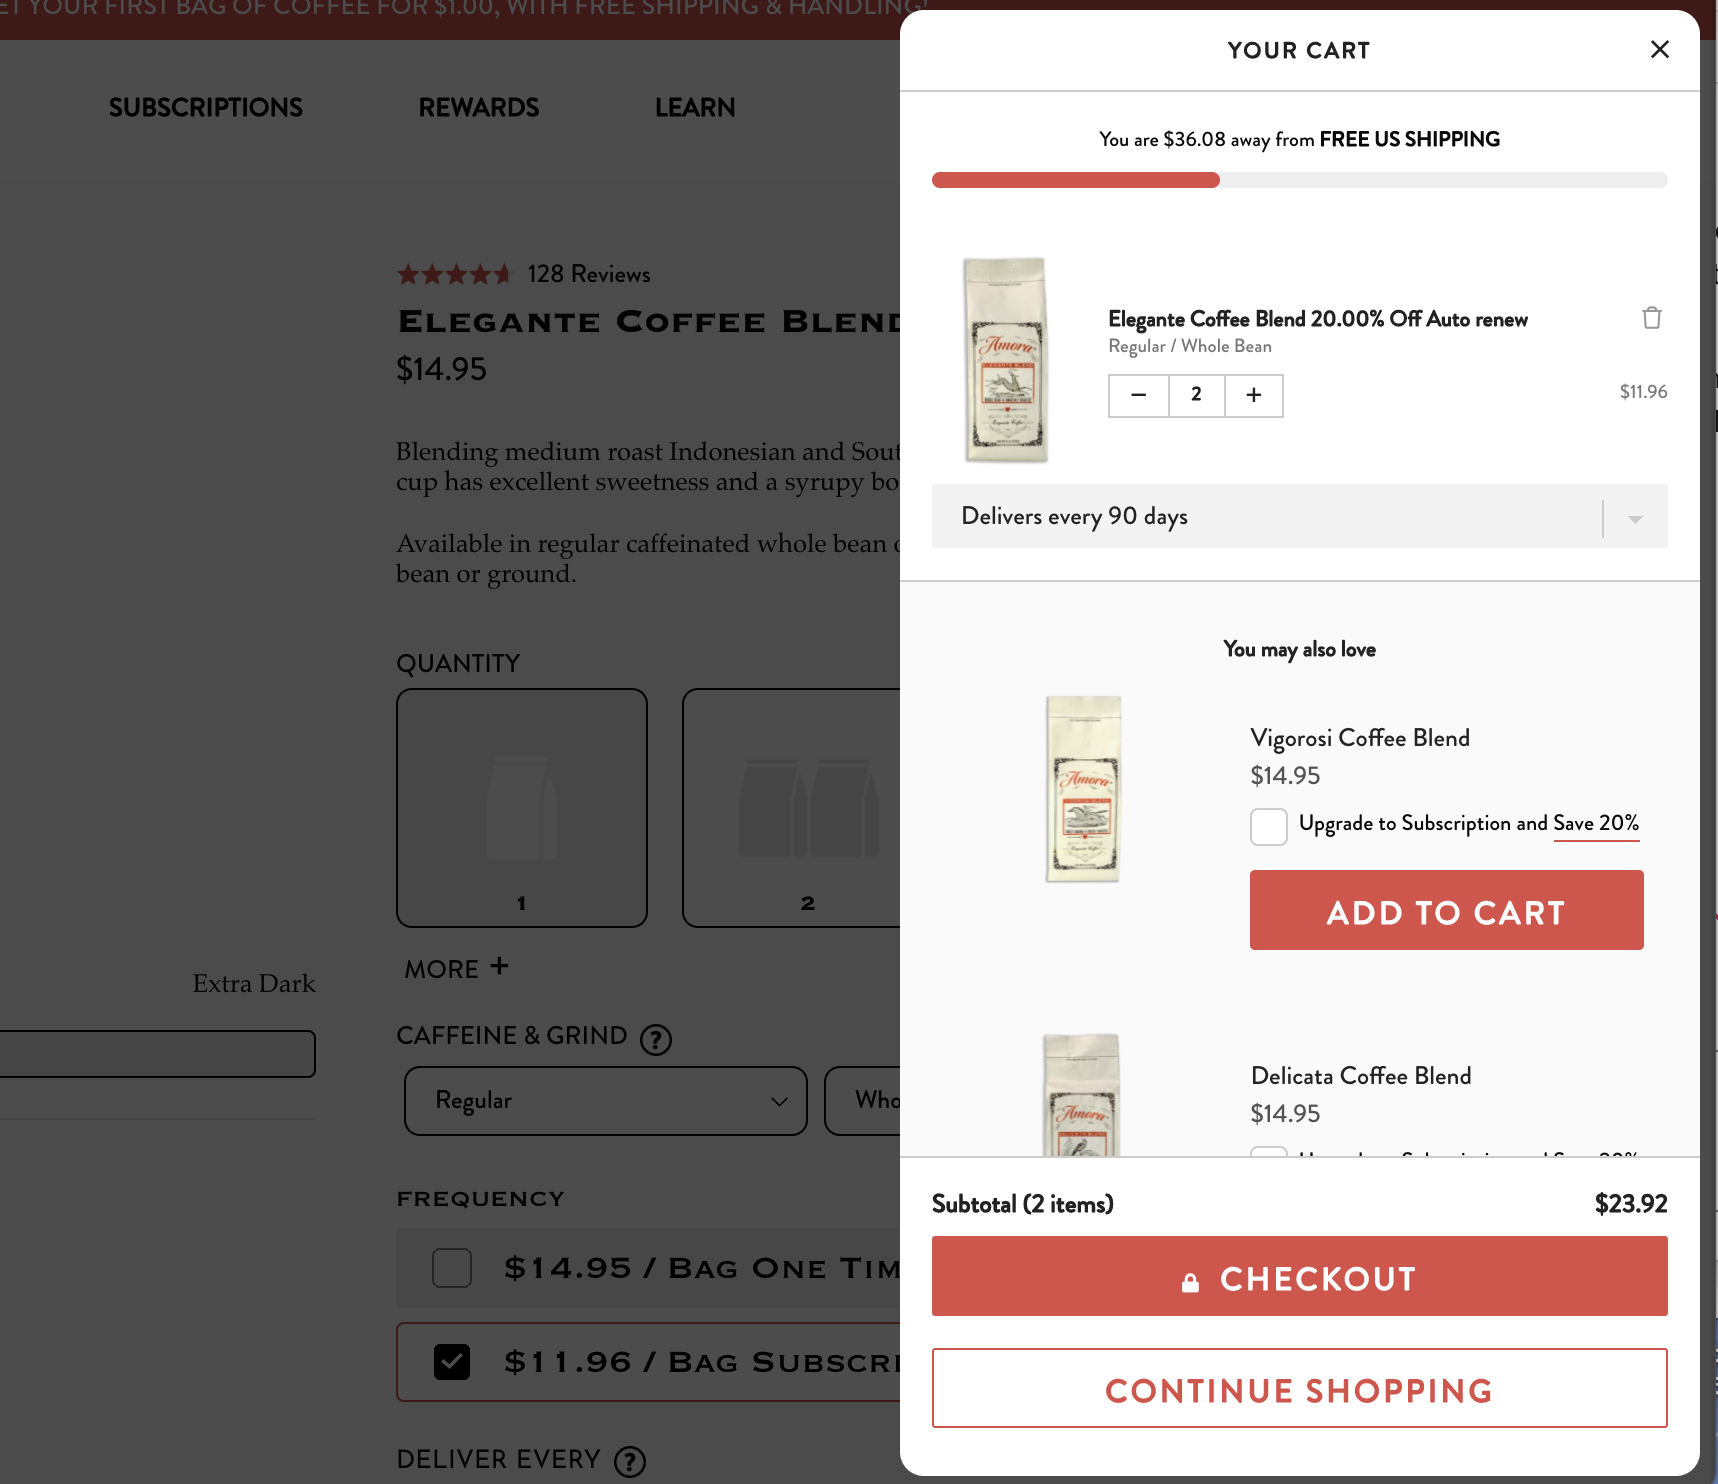This screenshot has width=1718, height=1484.
Task: Add Vigorosi Coffee Blend to cart
Action: tap(1446, 910)
